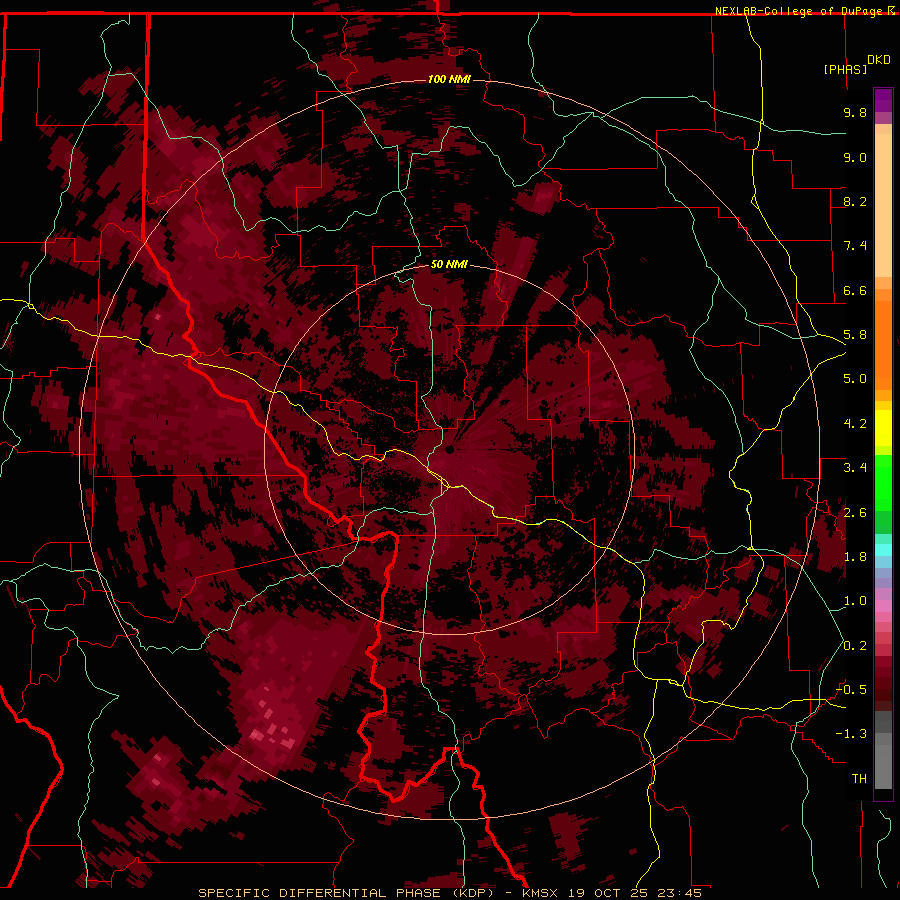Pick the bright green band on the color scale
This screenshot has height=900, width=900.
[x=883, y=482]
